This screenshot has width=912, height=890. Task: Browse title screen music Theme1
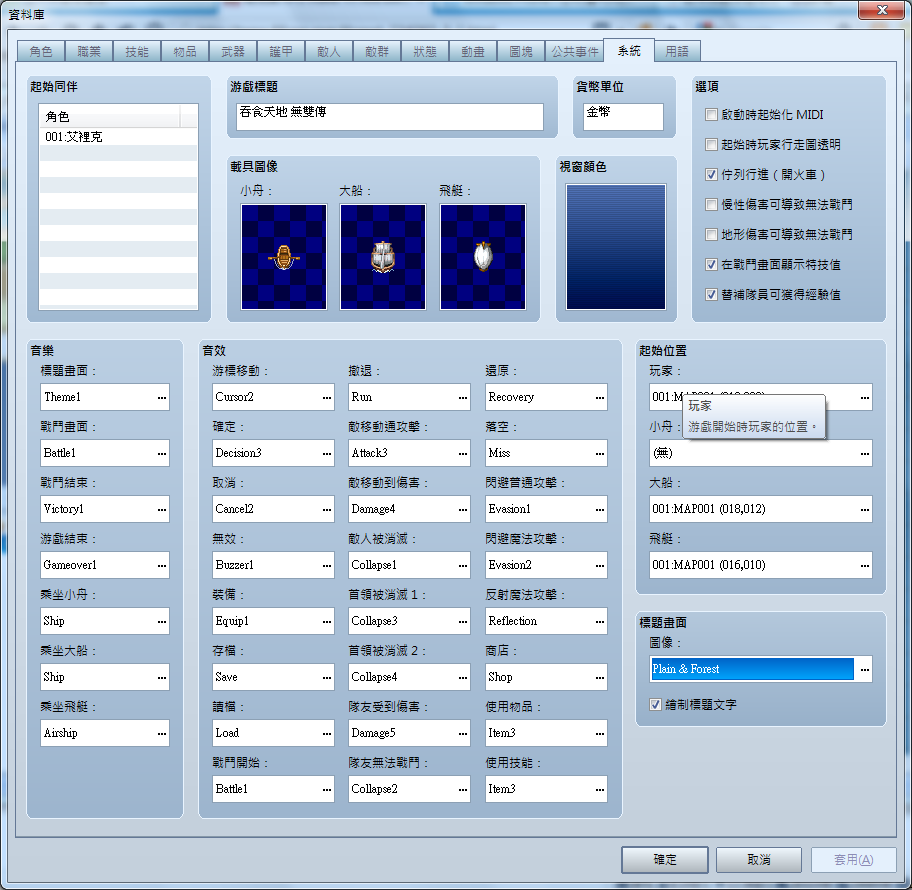coord(162,397)
